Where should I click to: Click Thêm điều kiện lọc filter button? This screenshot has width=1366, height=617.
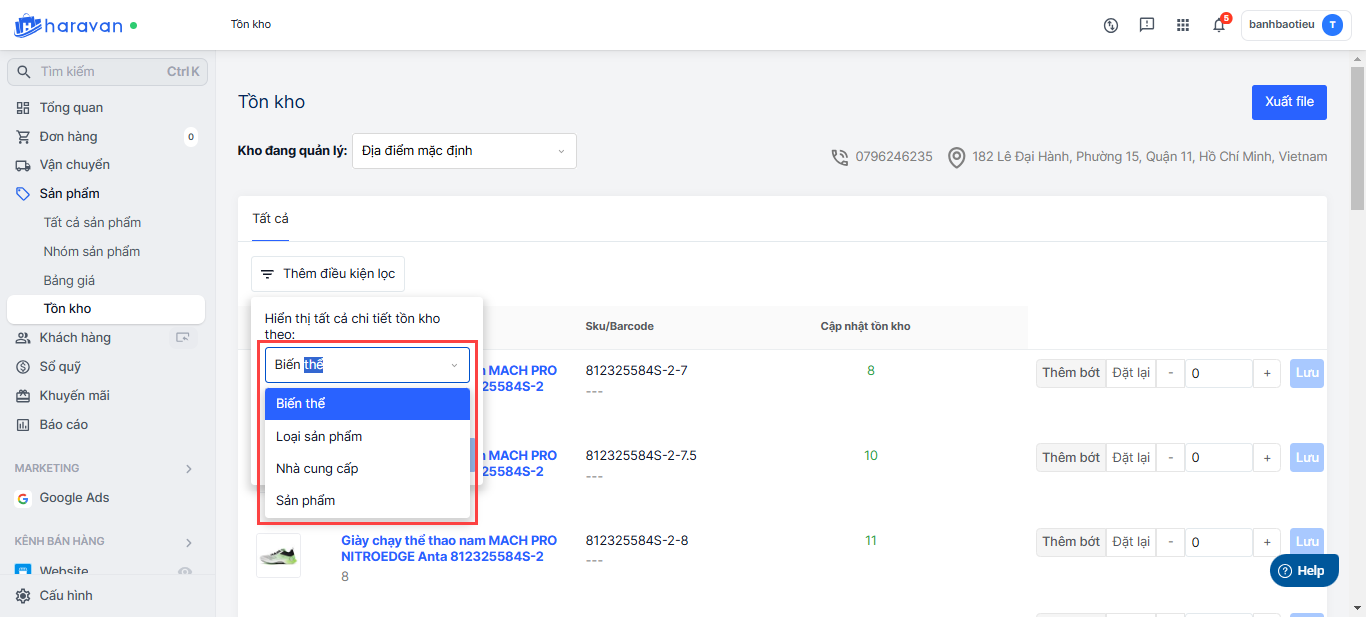click(x=328, y=274)
